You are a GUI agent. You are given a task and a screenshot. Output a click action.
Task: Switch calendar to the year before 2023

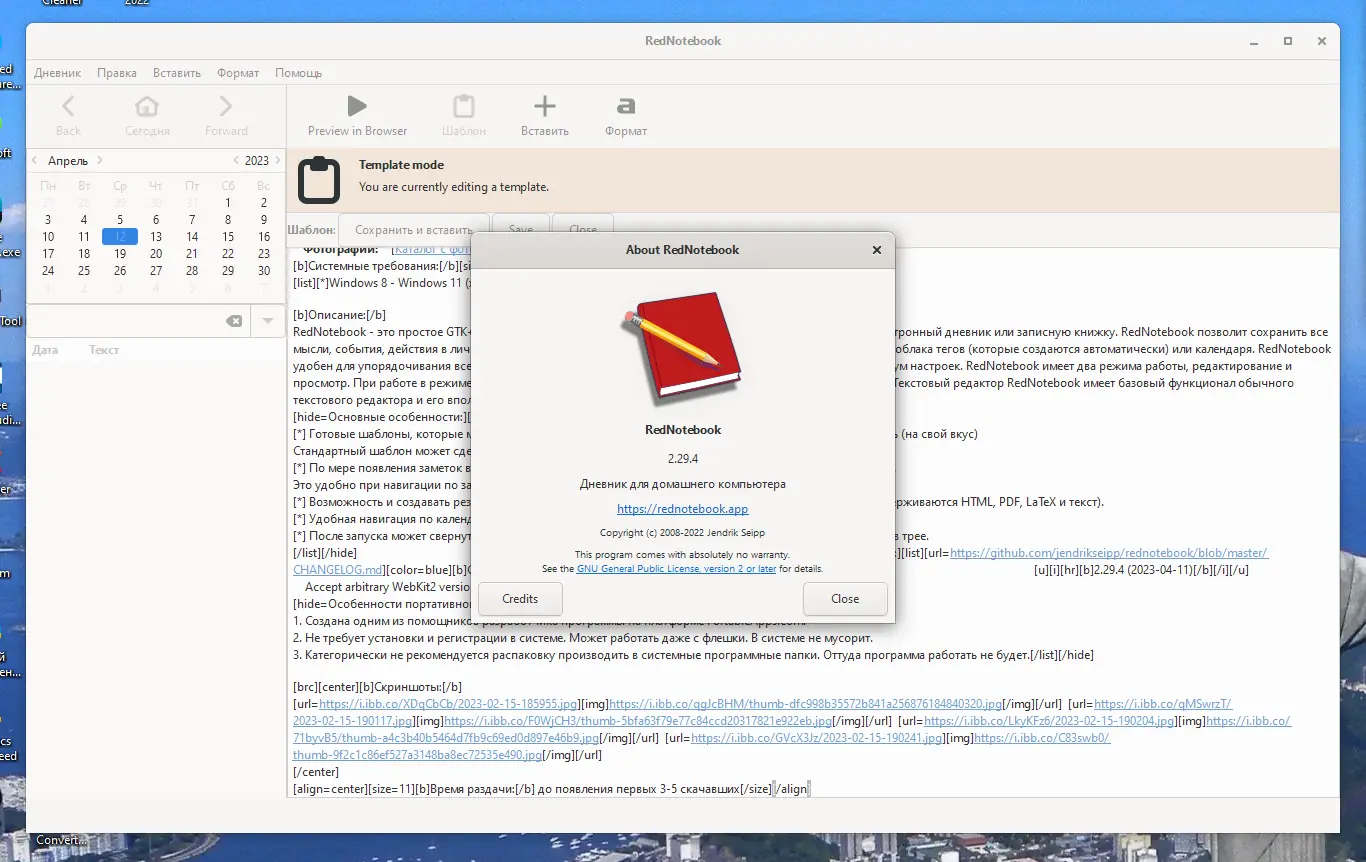pos(236,160)
